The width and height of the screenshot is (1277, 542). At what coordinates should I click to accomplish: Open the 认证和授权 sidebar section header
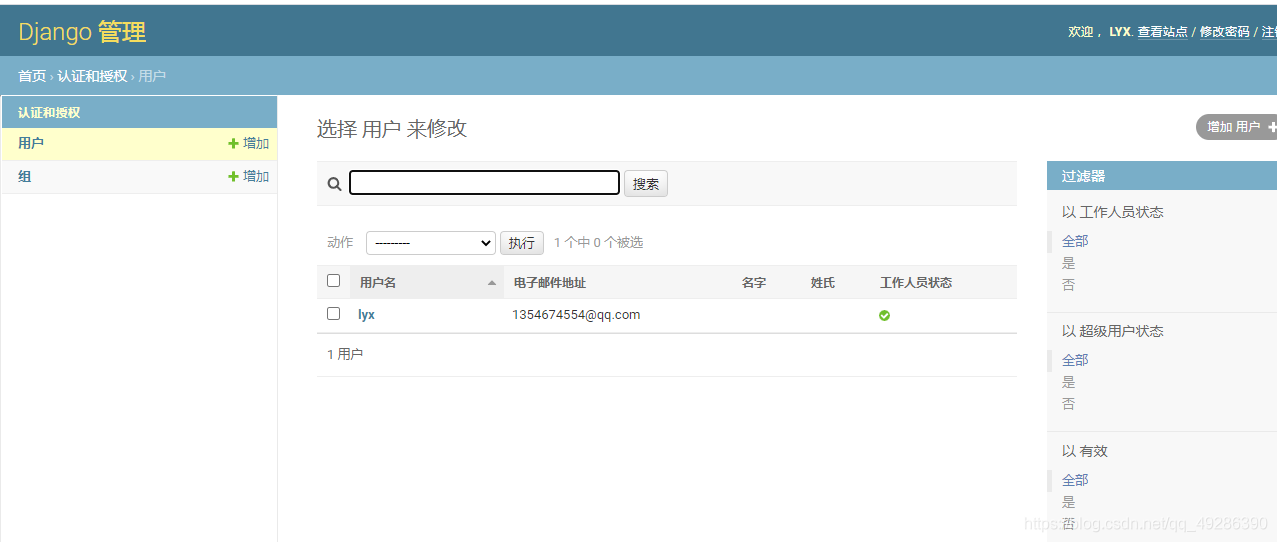[49, 113]
